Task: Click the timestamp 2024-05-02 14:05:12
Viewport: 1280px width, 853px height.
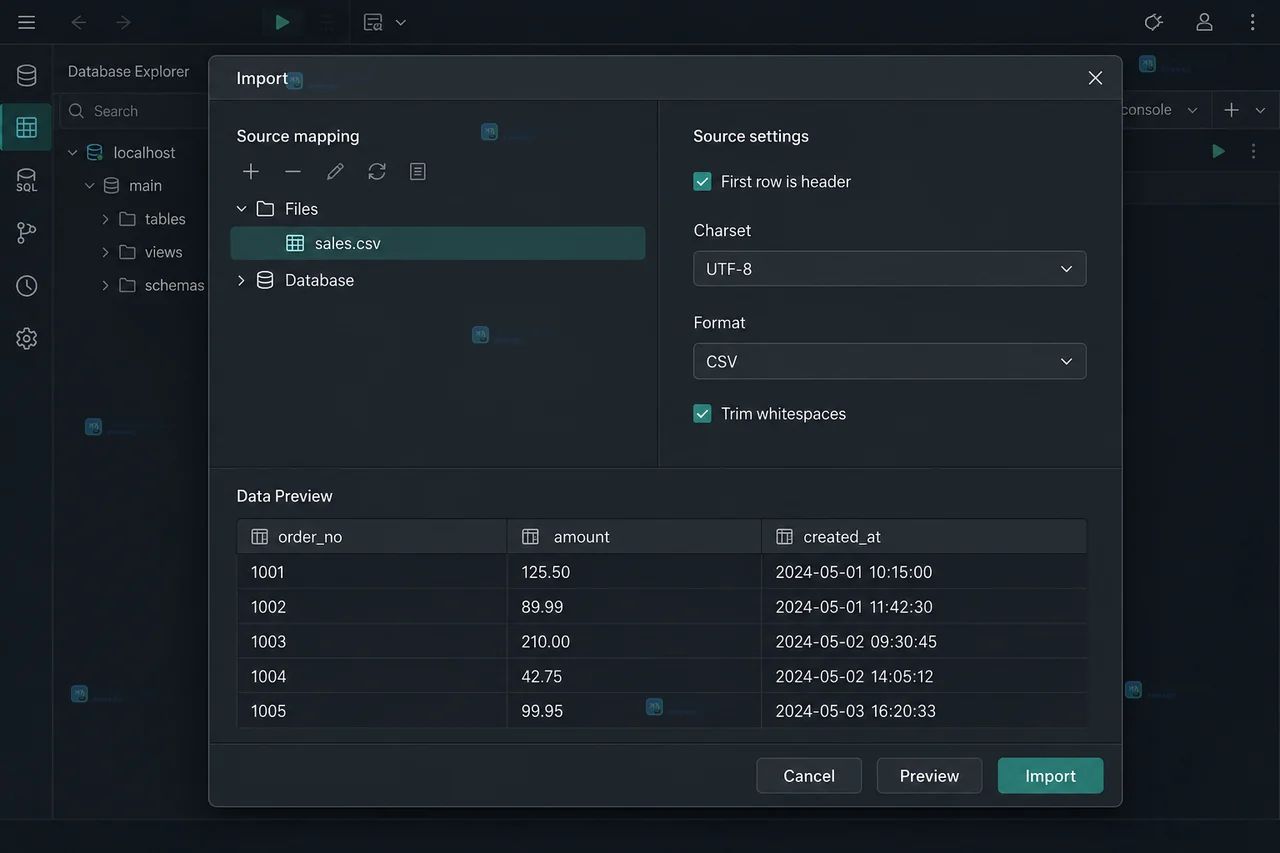Action: pos(924,677)
